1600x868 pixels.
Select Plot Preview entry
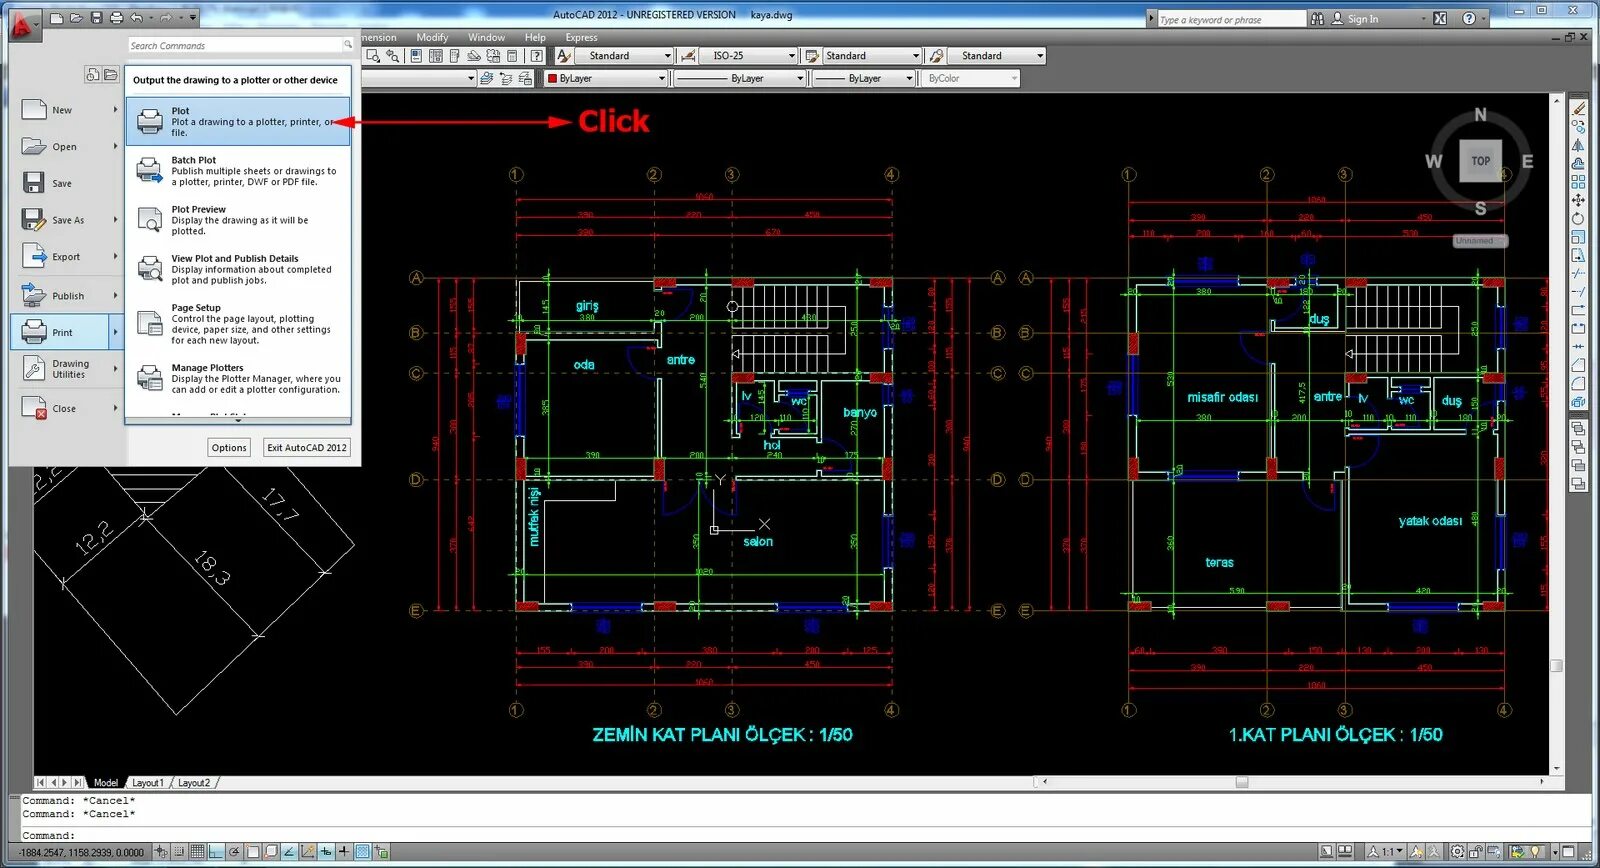coord(238,220)
